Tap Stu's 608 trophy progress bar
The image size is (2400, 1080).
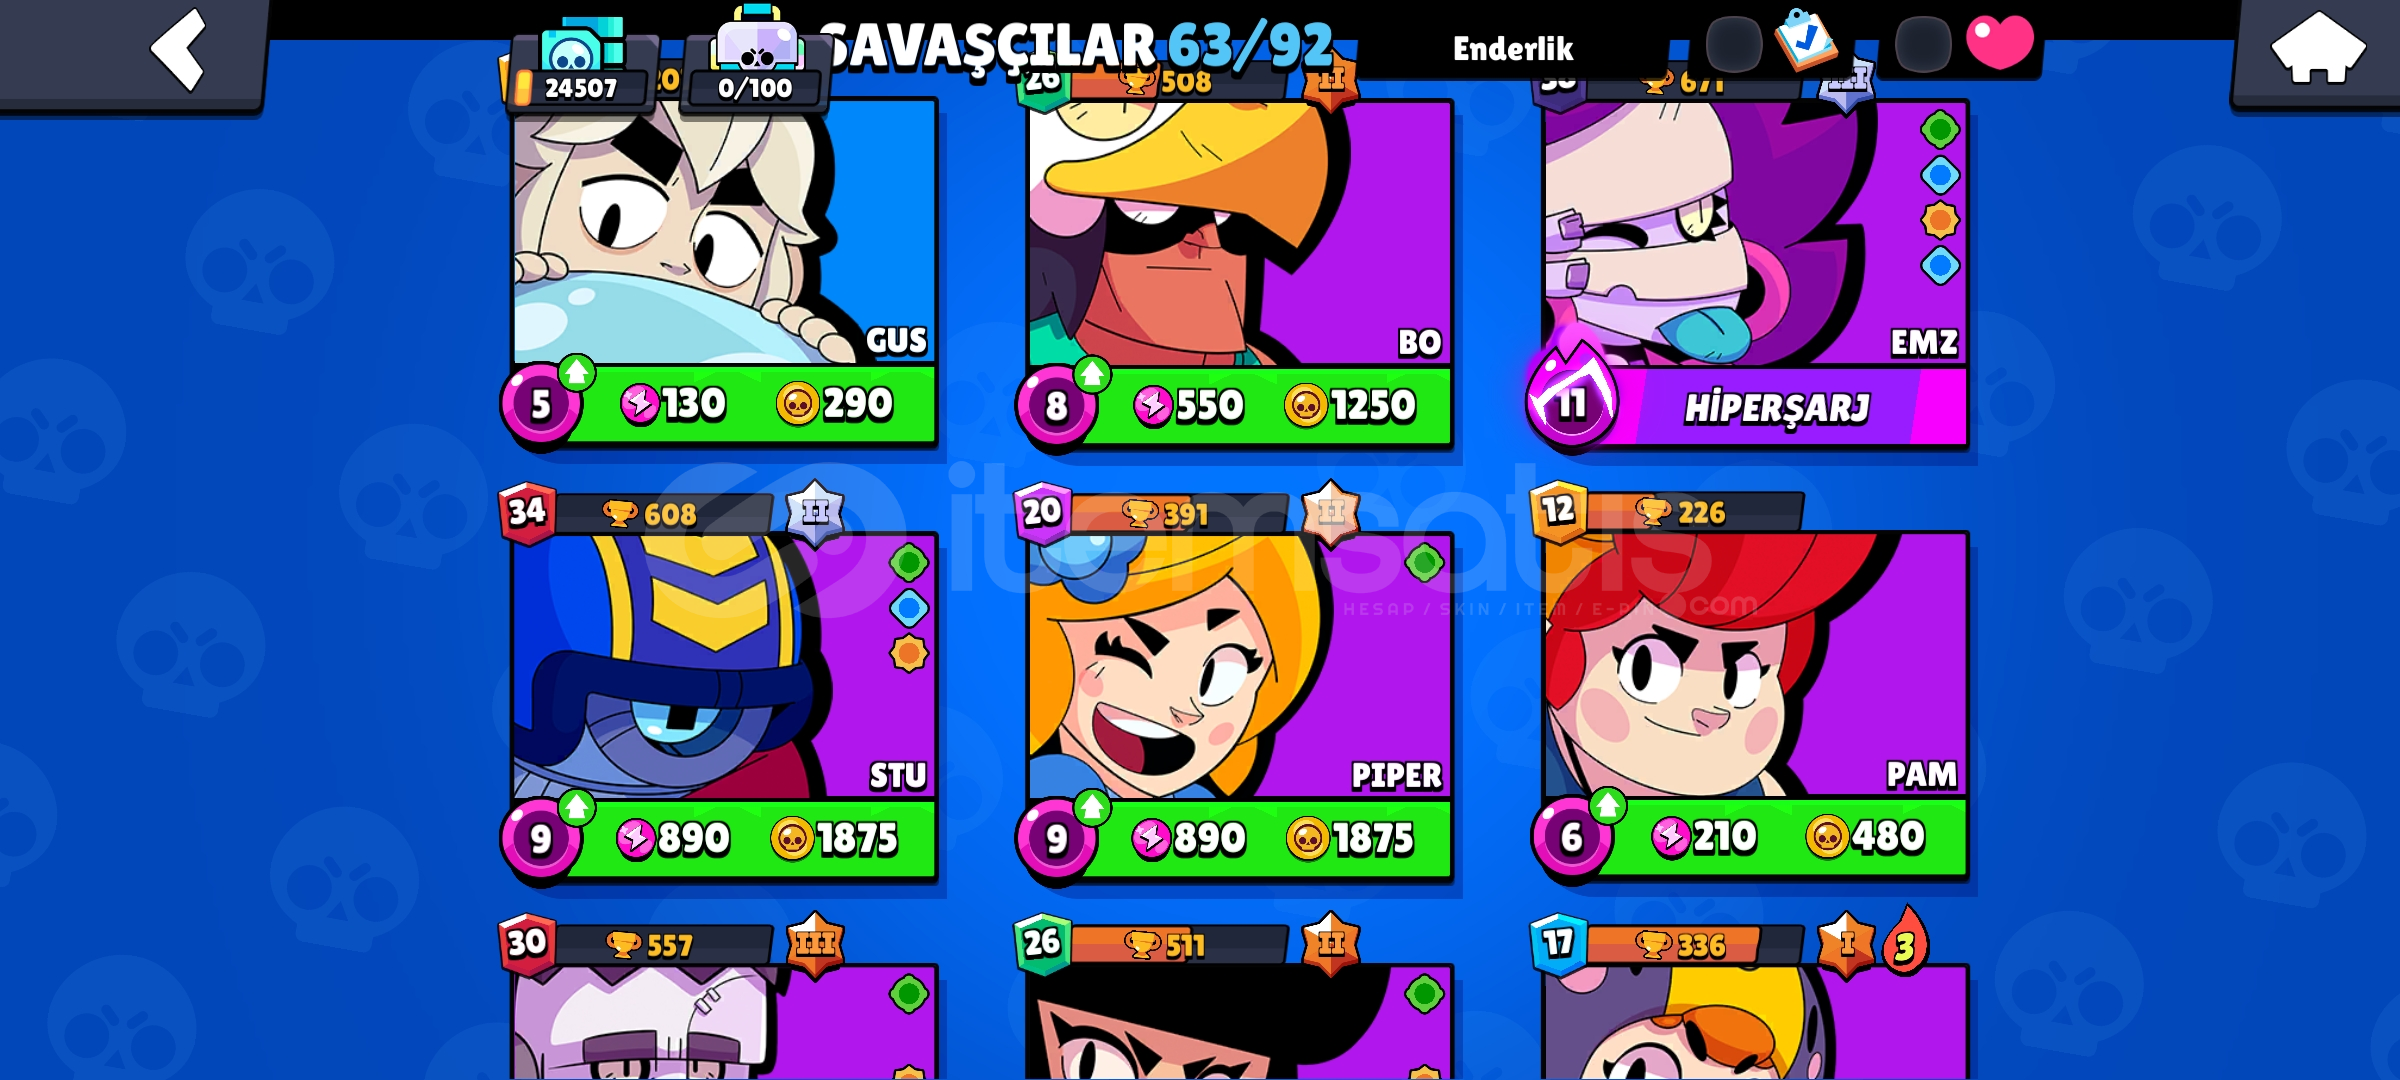(x=662, y=514)
